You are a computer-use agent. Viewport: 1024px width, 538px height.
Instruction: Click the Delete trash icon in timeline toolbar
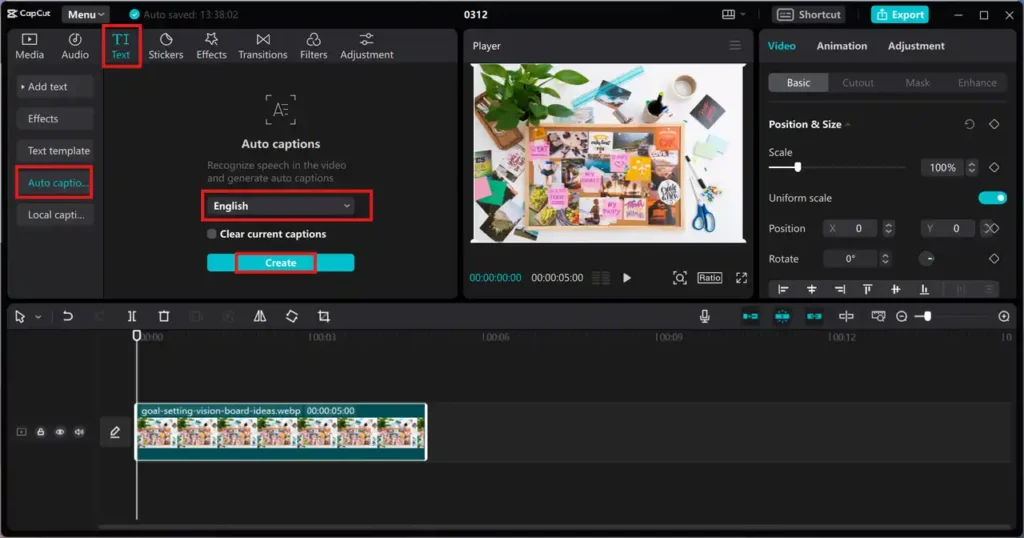click(x=164, y=316)
